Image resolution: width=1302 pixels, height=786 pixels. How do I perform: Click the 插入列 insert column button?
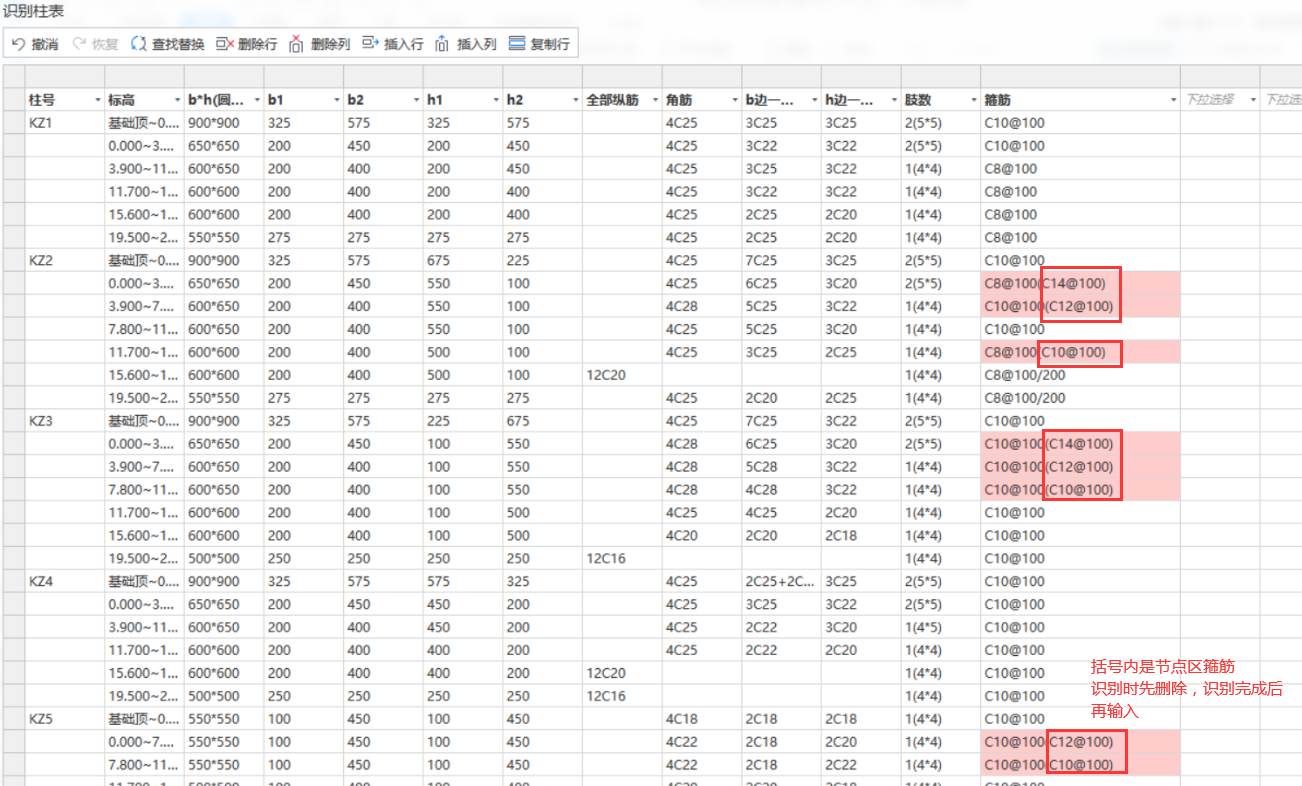pos(465,44)
